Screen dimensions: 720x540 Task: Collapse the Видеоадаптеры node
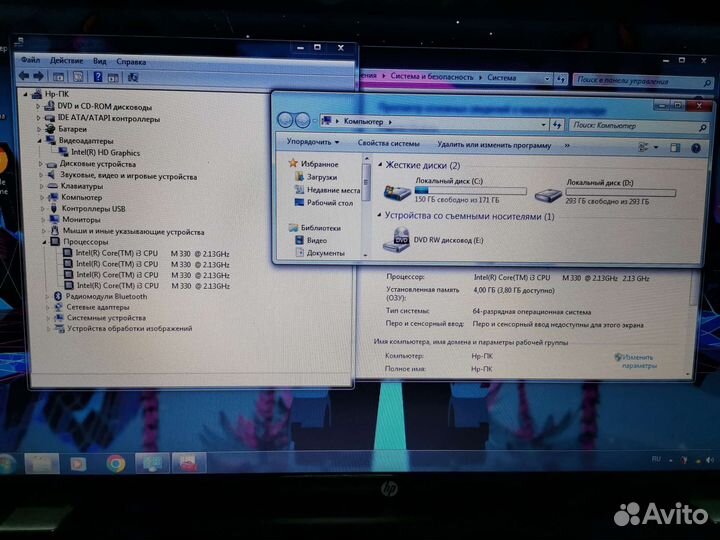point(39,141)
